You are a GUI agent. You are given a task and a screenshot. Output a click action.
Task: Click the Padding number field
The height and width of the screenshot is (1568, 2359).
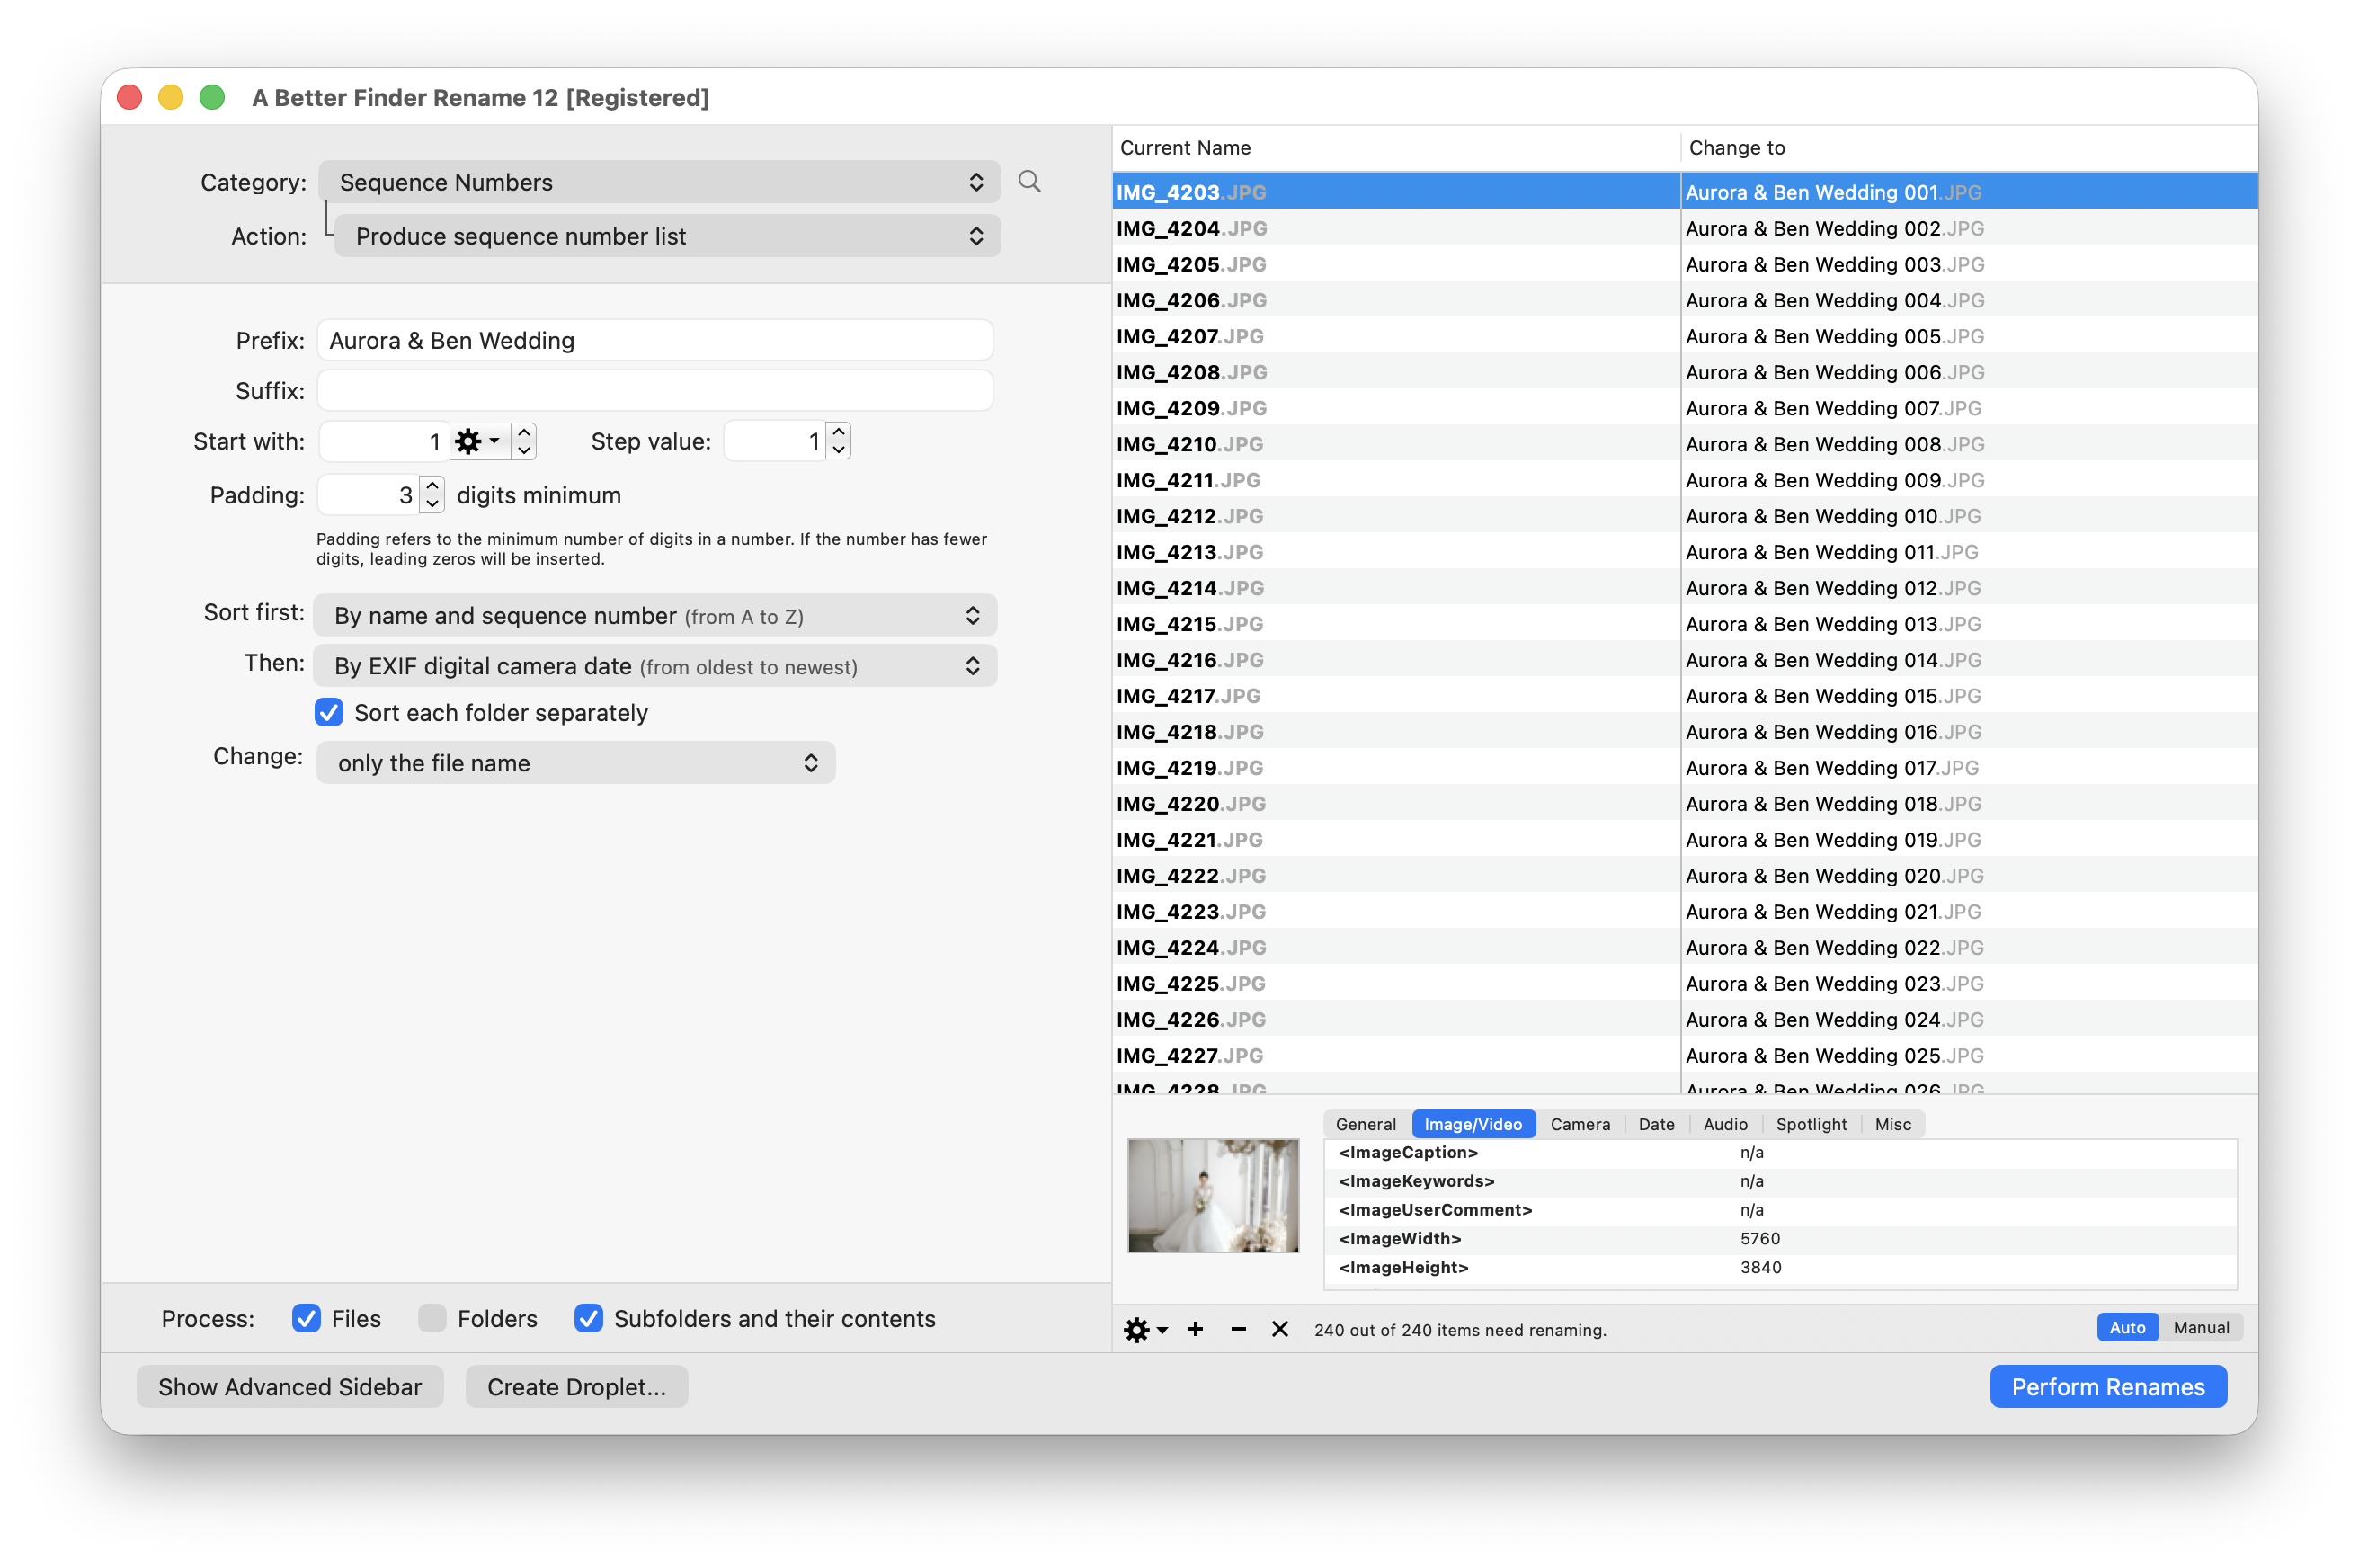pos(368,494)
